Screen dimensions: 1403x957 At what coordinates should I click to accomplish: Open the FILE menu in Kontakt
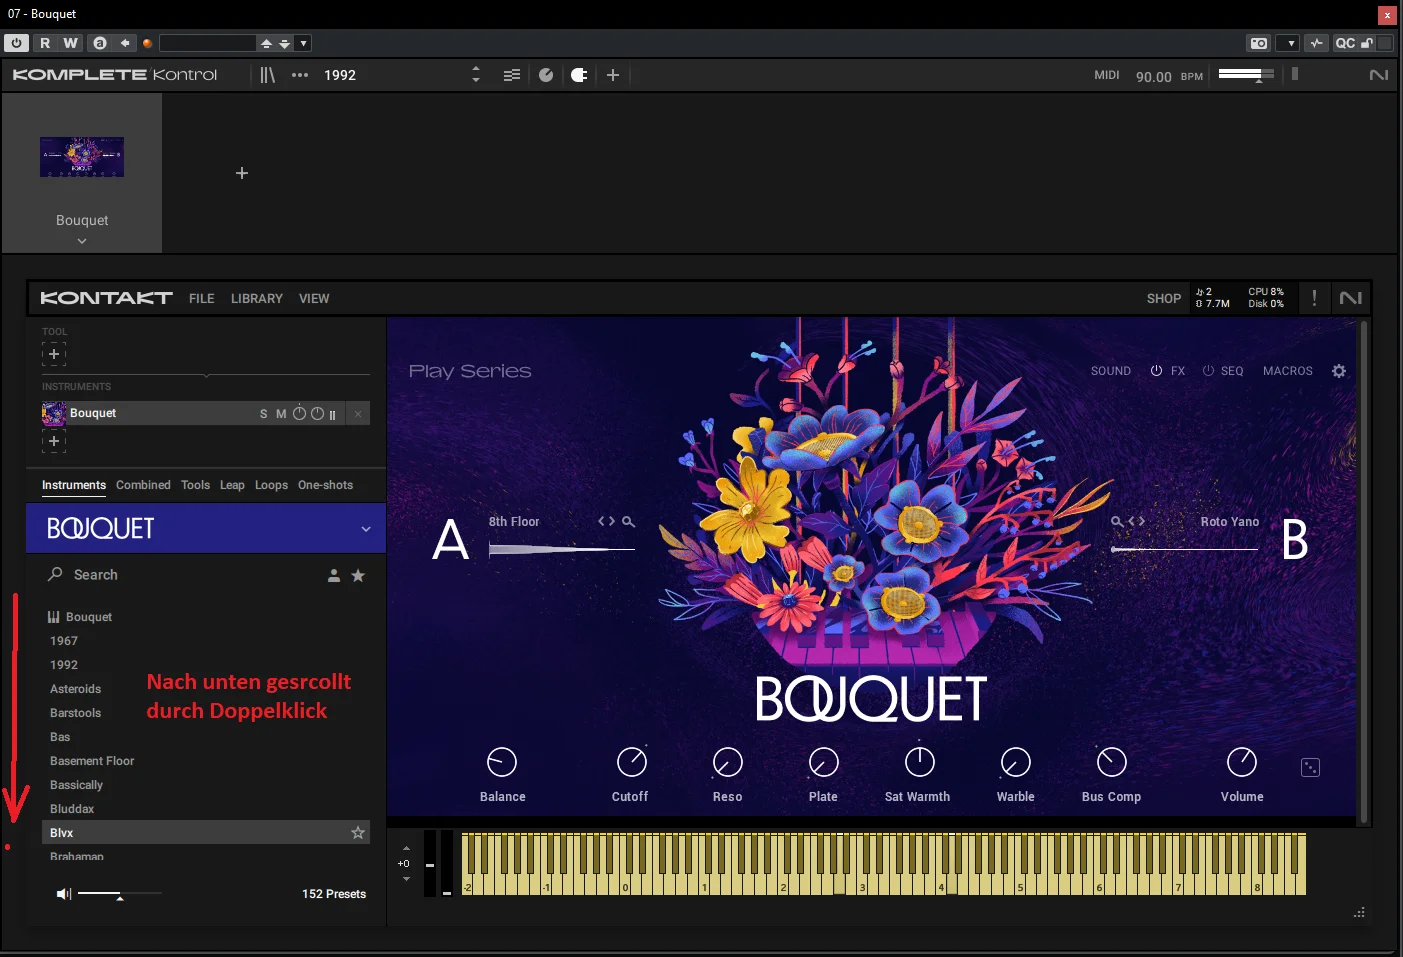[x=202, y=299]
